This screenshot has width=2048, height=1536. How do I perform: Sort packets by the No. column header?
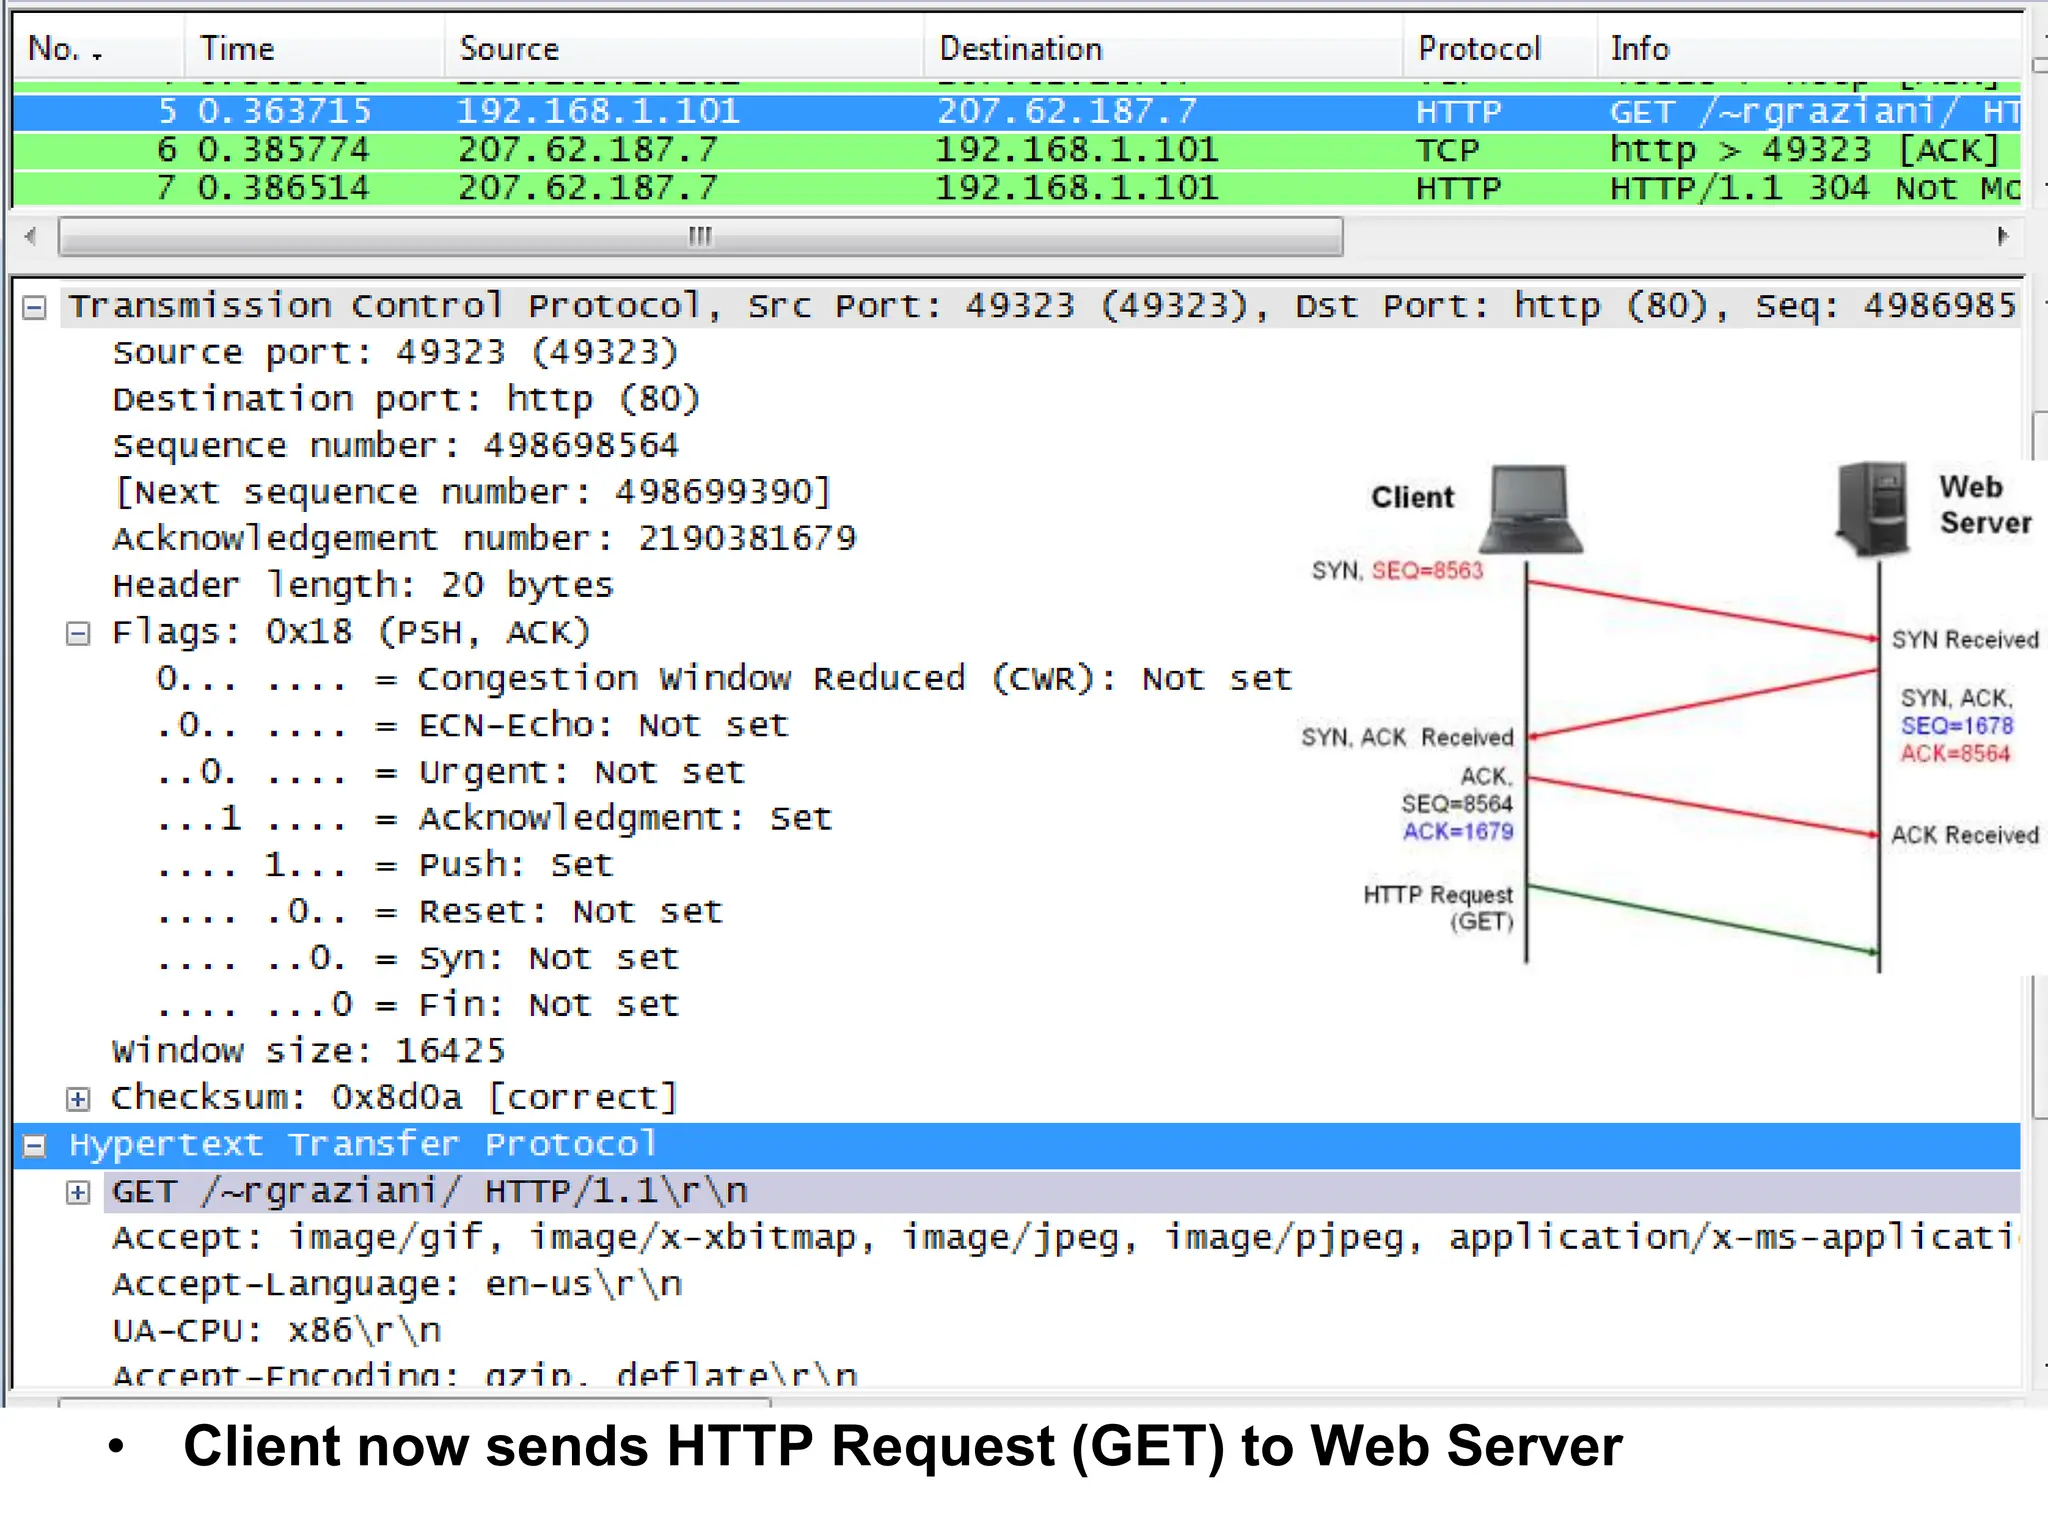pos(97,49)
